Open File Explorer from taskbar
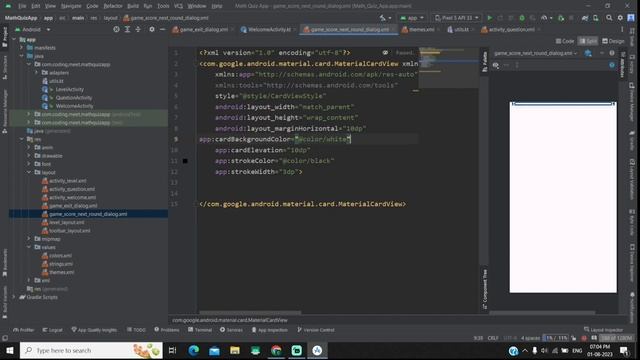 (235, 350)
